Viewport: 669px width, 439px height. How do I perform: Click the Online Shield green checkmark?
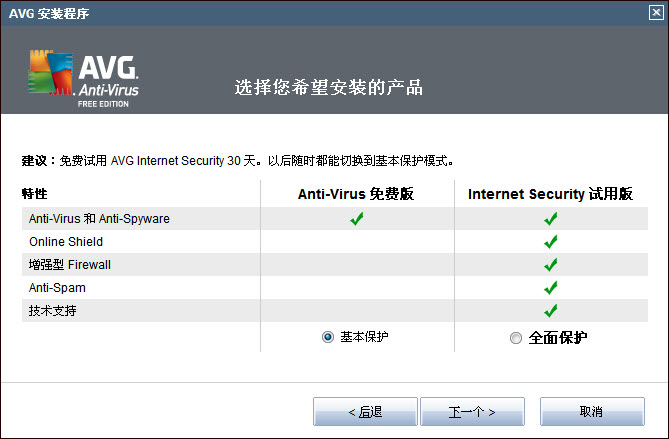pyautogui.click(x=550, y=242)
